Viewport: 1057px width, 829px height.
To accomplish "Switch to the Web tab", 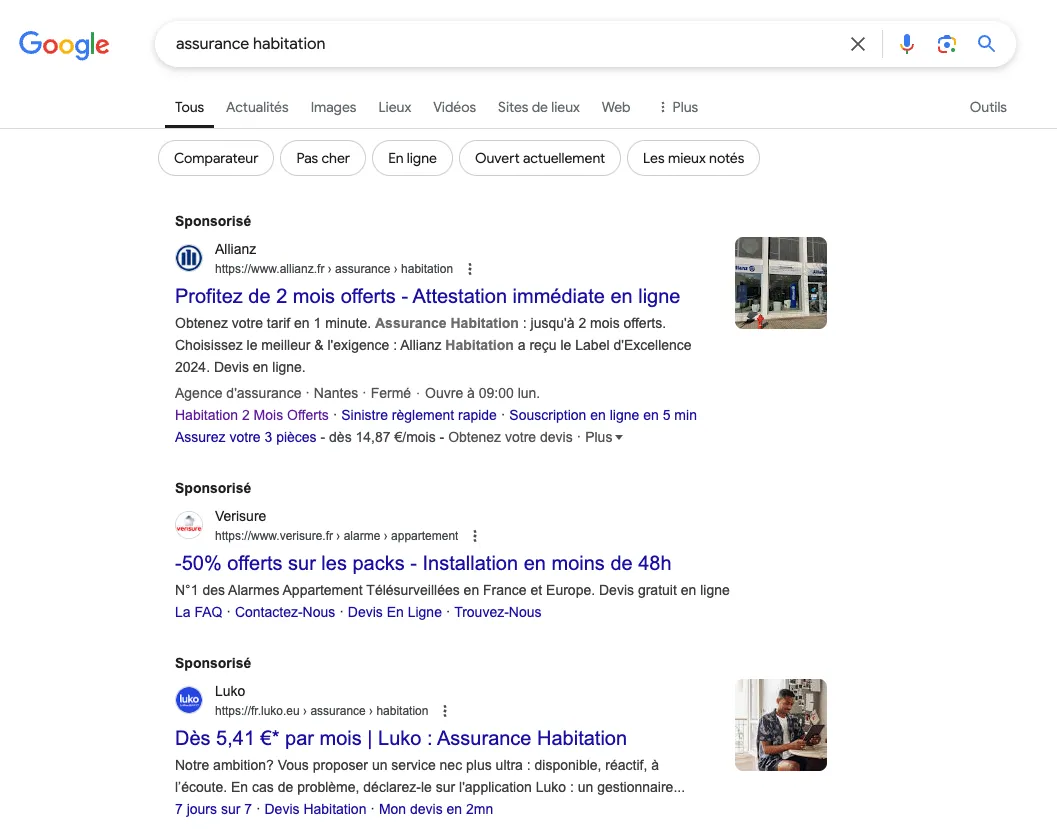I will pyautogui.click(x=615, y=107).
